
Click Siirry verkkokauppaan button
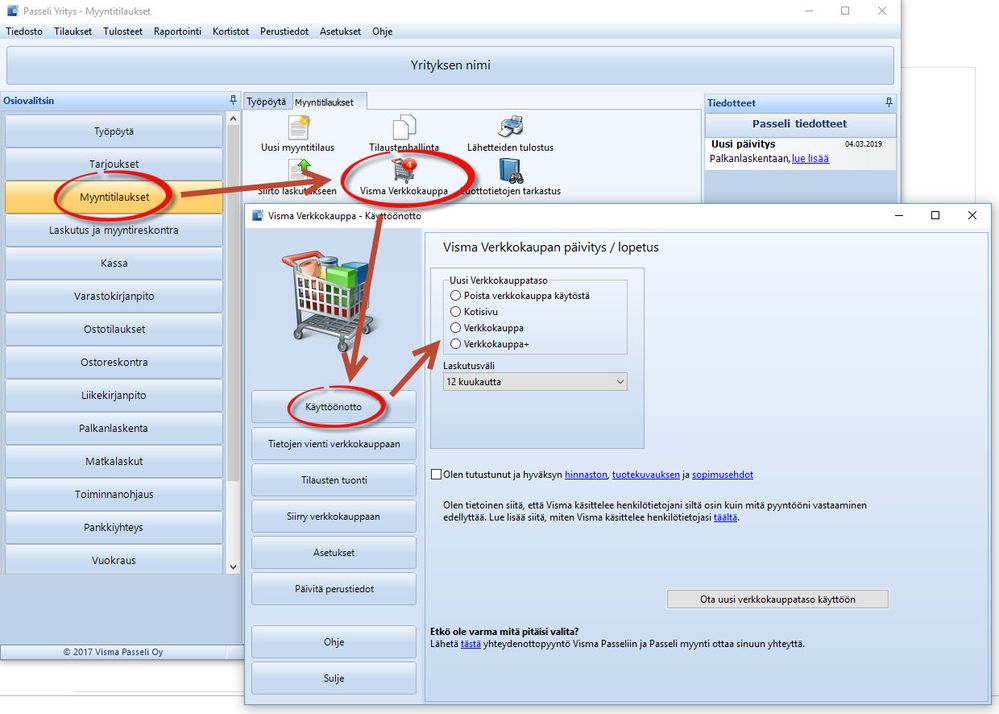334,517
